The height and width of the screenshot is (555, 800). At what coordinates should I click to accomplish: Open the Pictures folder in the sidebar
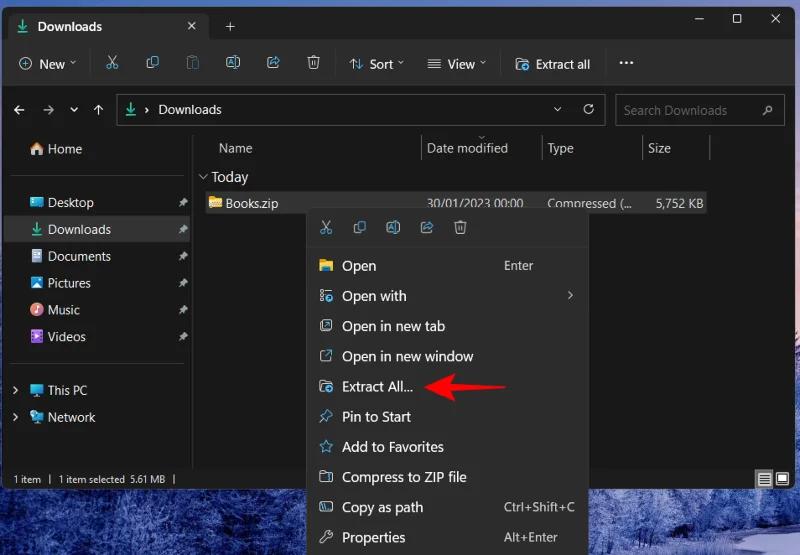(x=68, y=283)
